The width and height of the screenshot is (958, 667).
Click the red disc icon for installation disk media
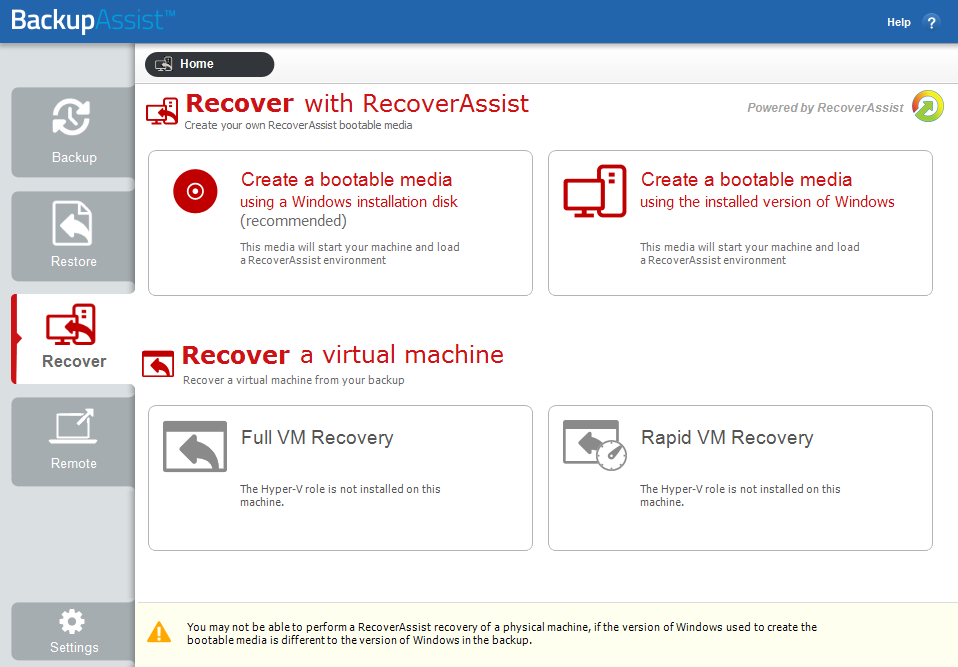[195, 191]
